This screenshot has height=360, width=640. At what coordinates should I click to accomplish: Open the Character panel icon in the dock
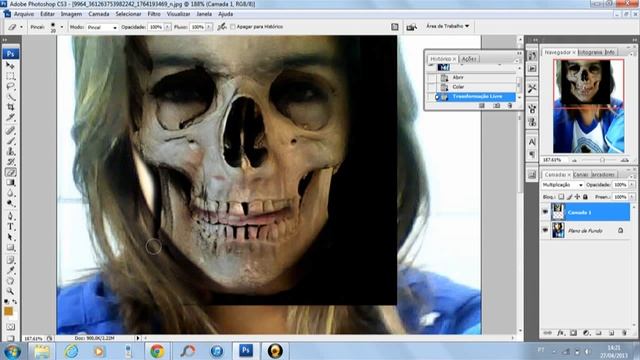(x=532, y=142)
